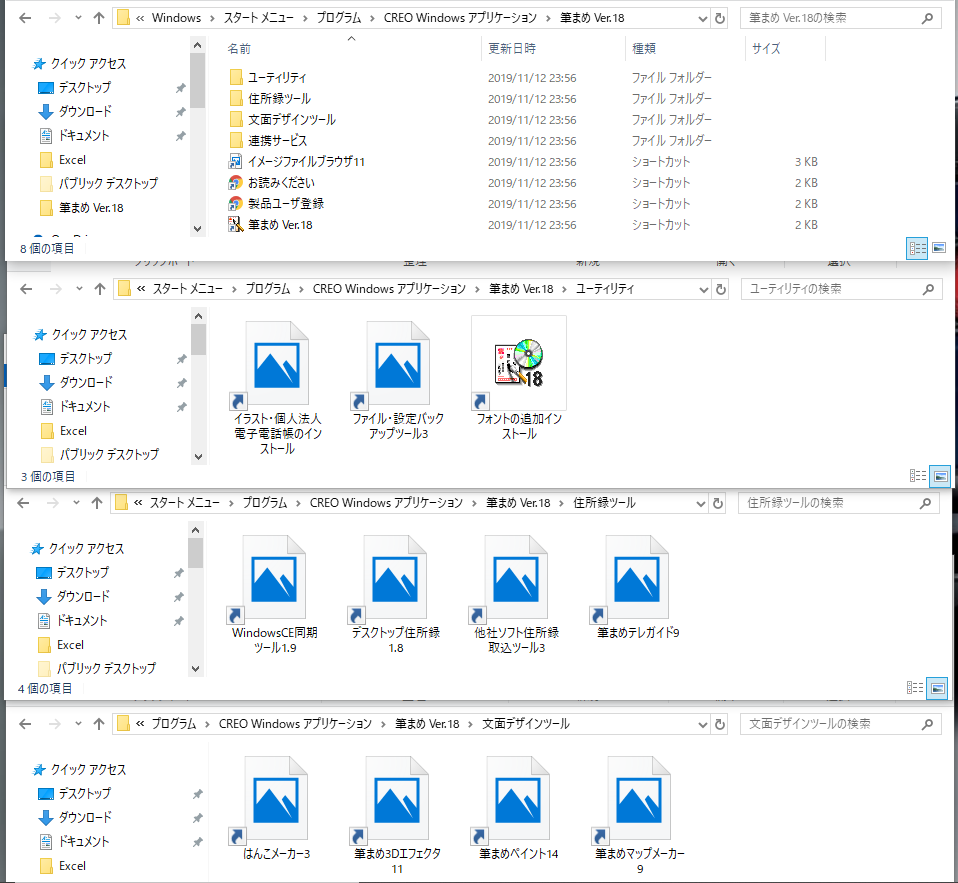Select イラスト・個人法人電子電話帳のインストール shortcut

click(x=277, y=388)
